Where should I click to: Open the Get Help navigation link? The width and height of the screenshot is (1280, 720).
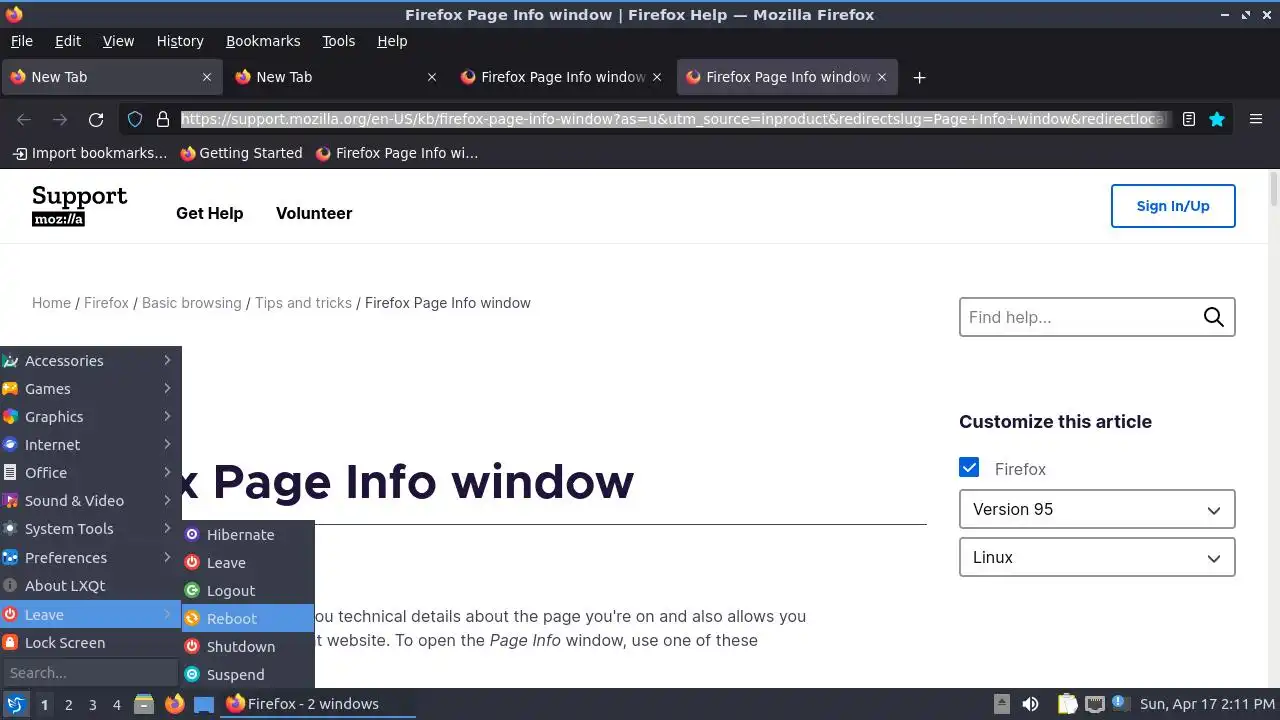[209, 213]
